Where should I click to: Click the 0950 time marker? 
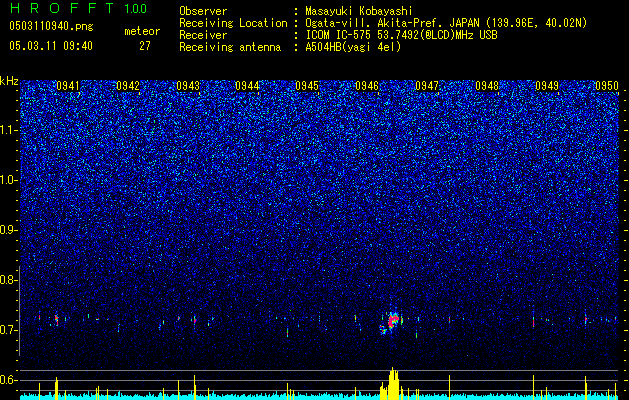[x=607, y=86]
